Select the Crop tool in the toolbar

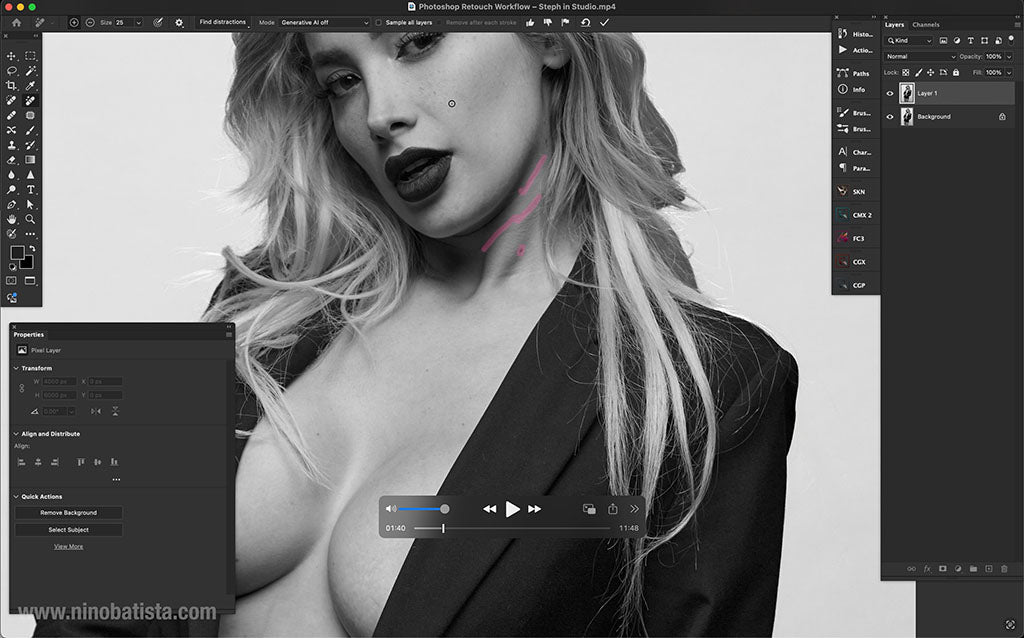click(x=12, y=84)
